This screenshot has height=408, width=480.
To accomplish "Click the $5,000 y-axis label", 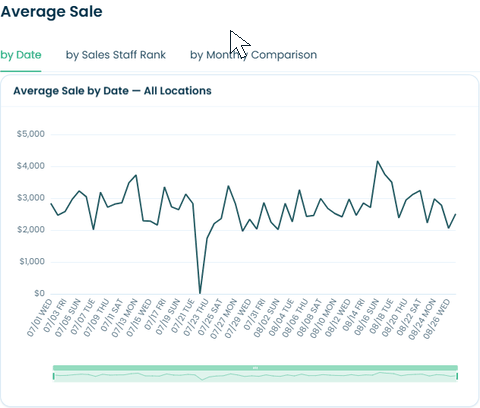I will coord(31,134).
